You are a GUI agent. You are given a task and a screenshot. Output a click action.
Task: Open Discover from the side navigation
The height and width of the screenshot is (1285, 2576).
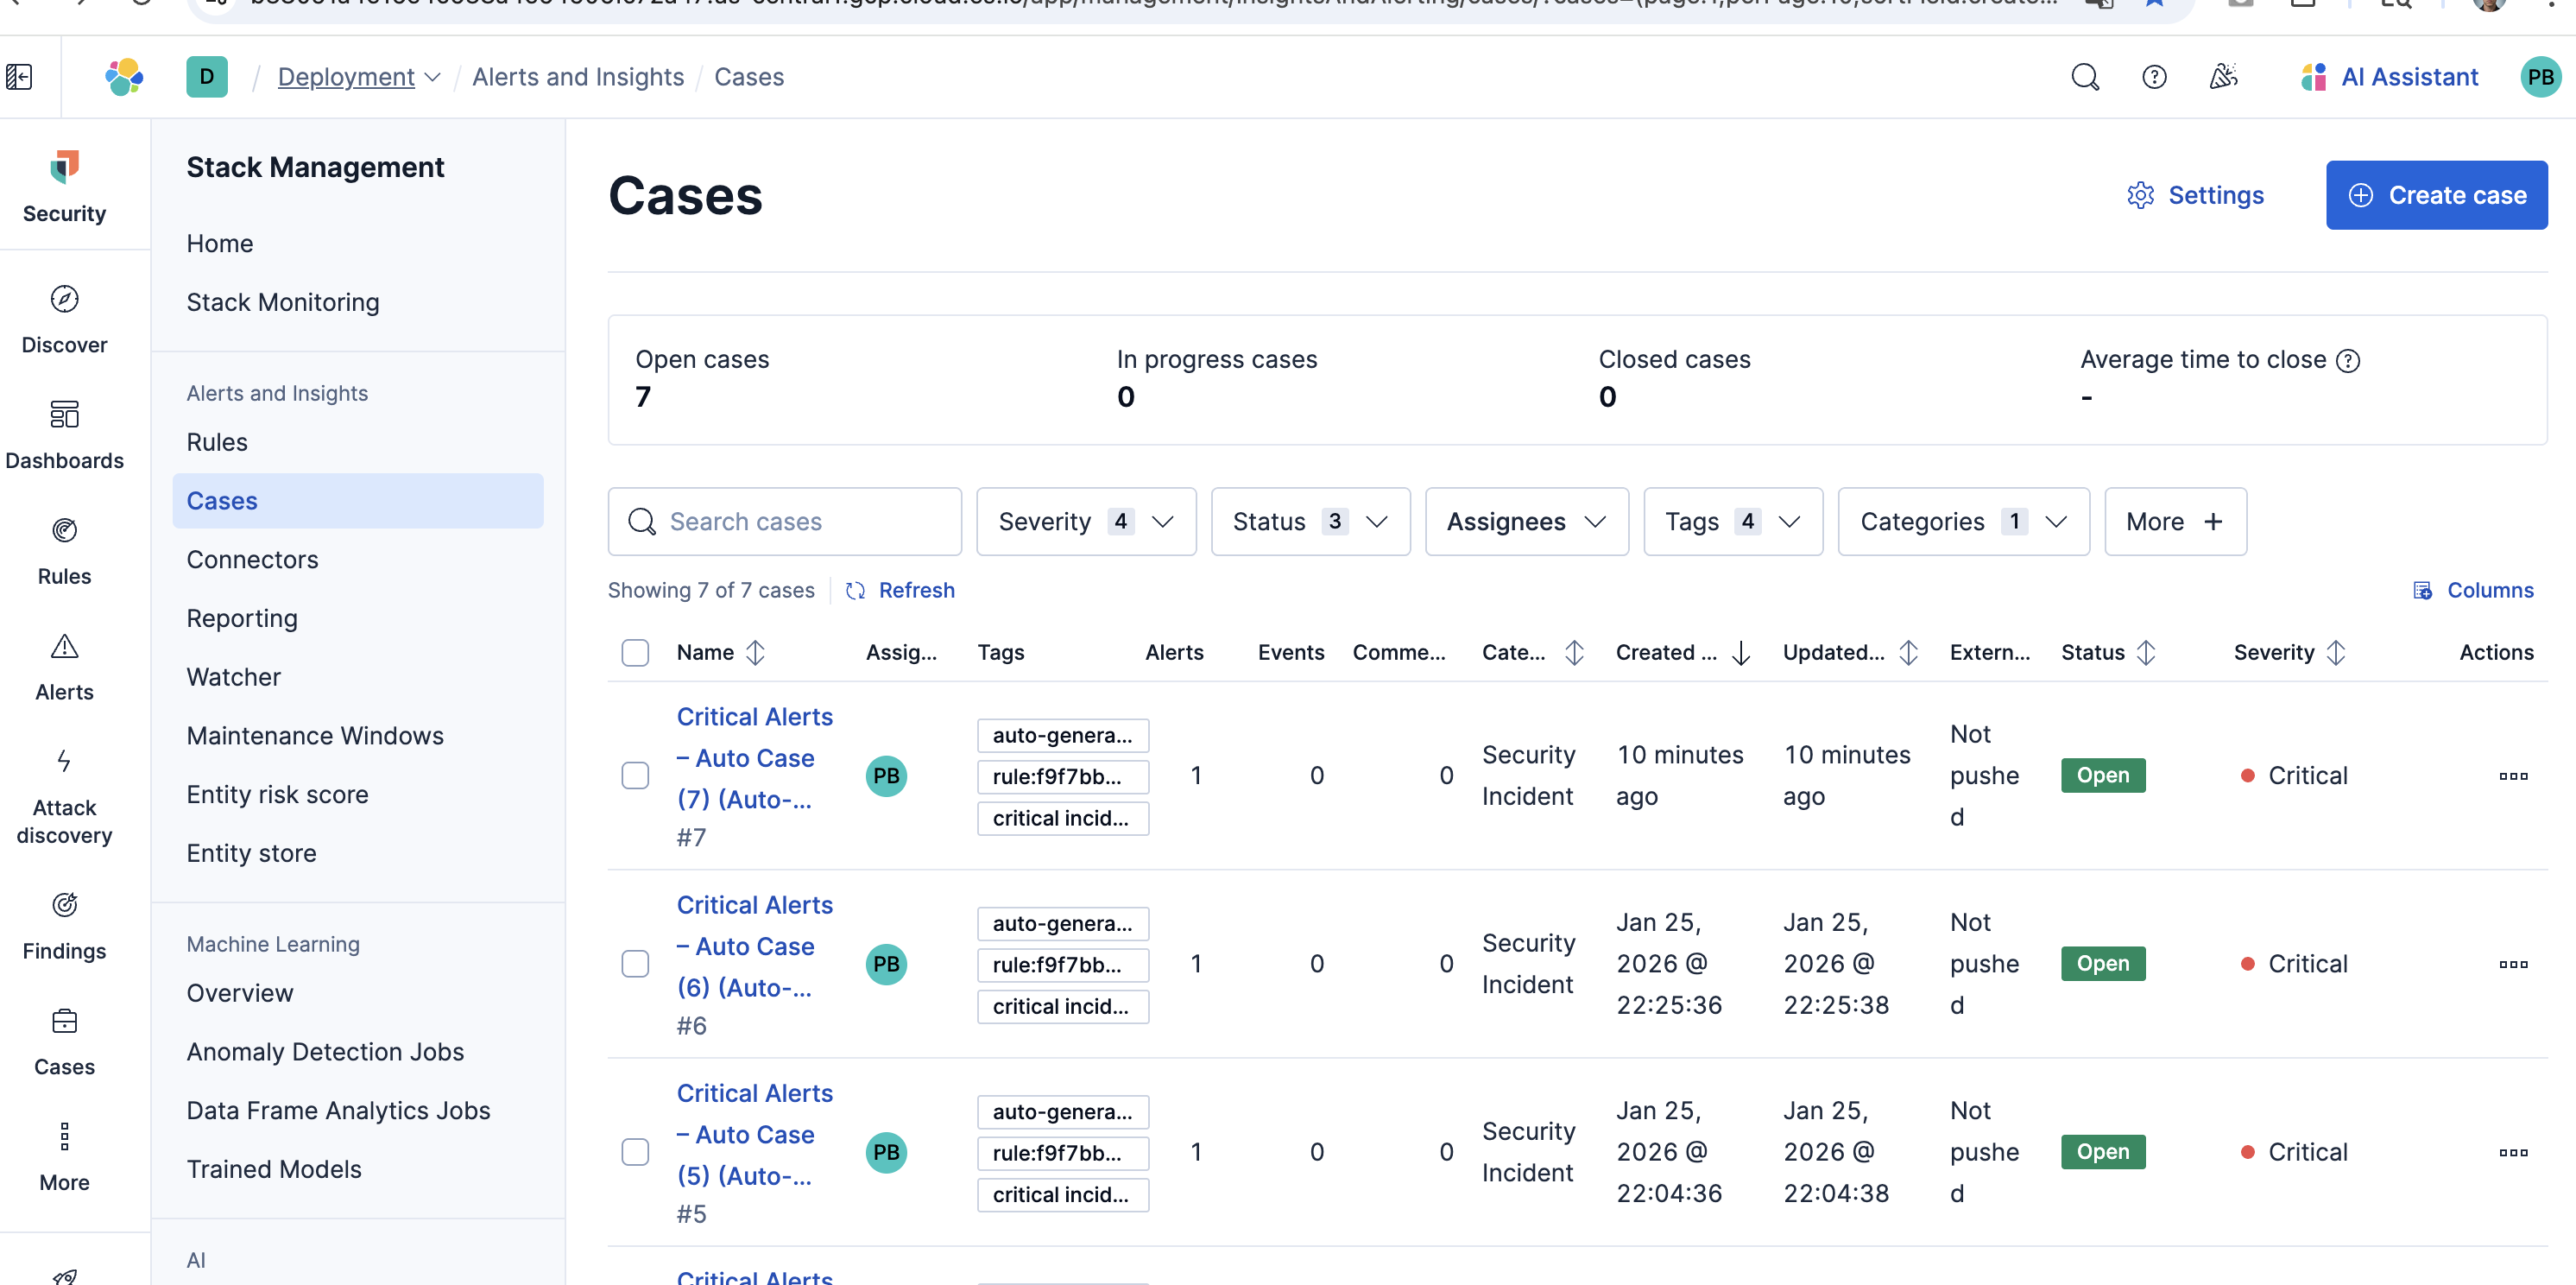click(x=64, y=319)
